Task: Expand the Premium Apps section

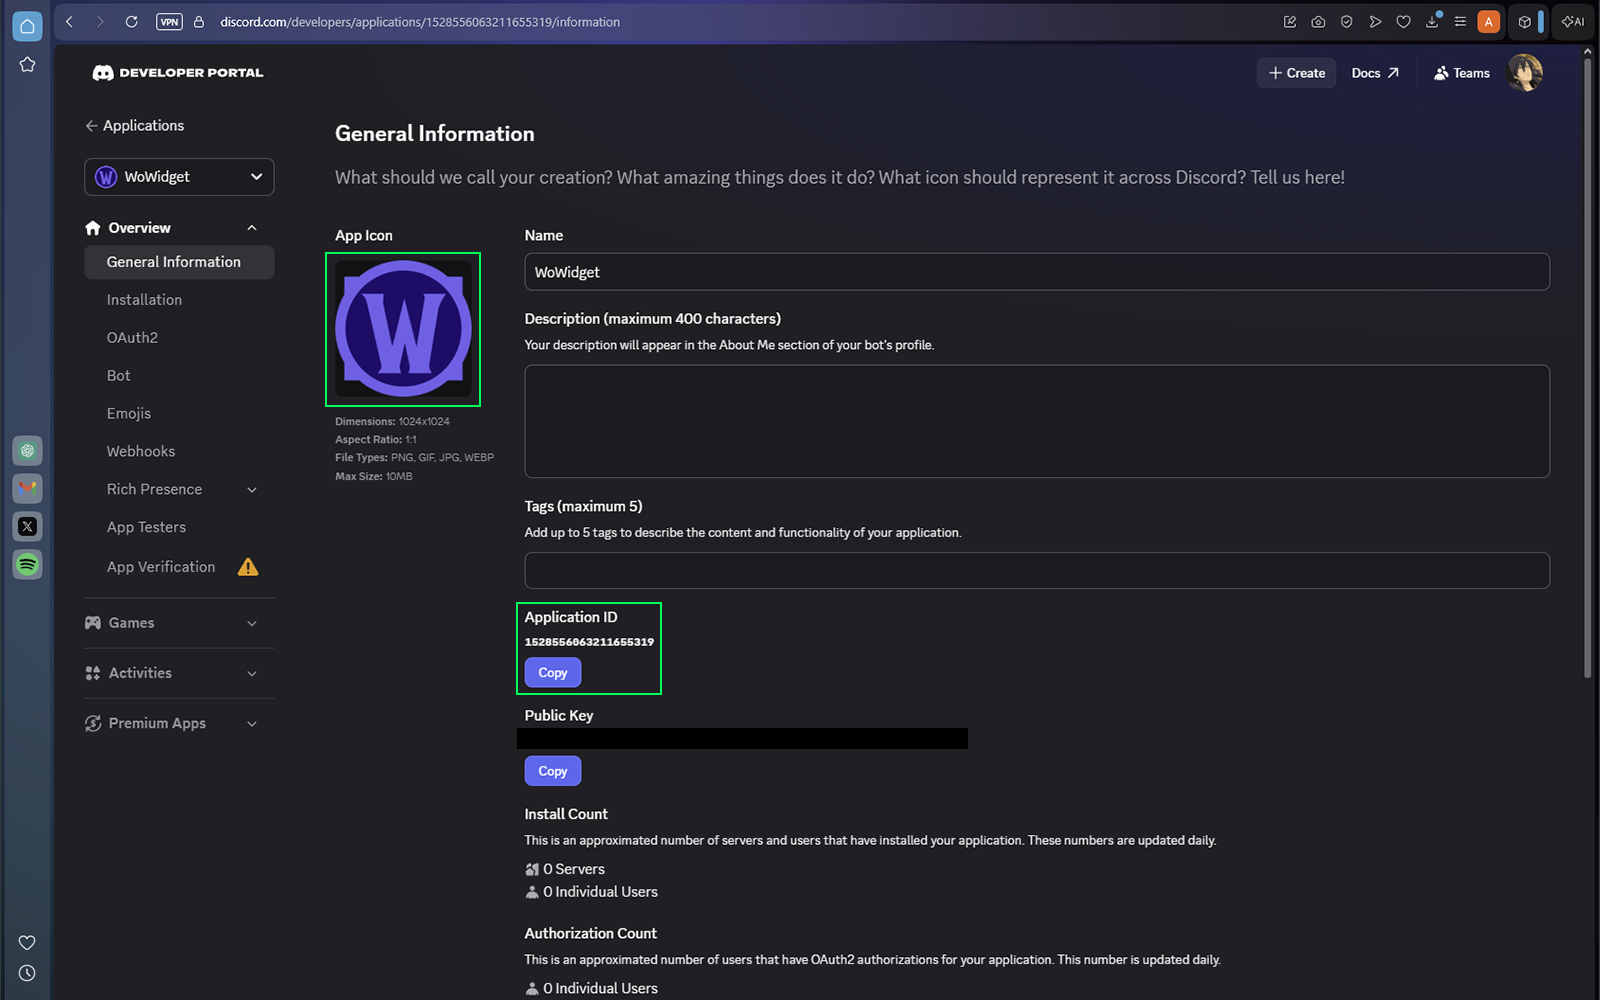Action: click(x=179, y=723)
